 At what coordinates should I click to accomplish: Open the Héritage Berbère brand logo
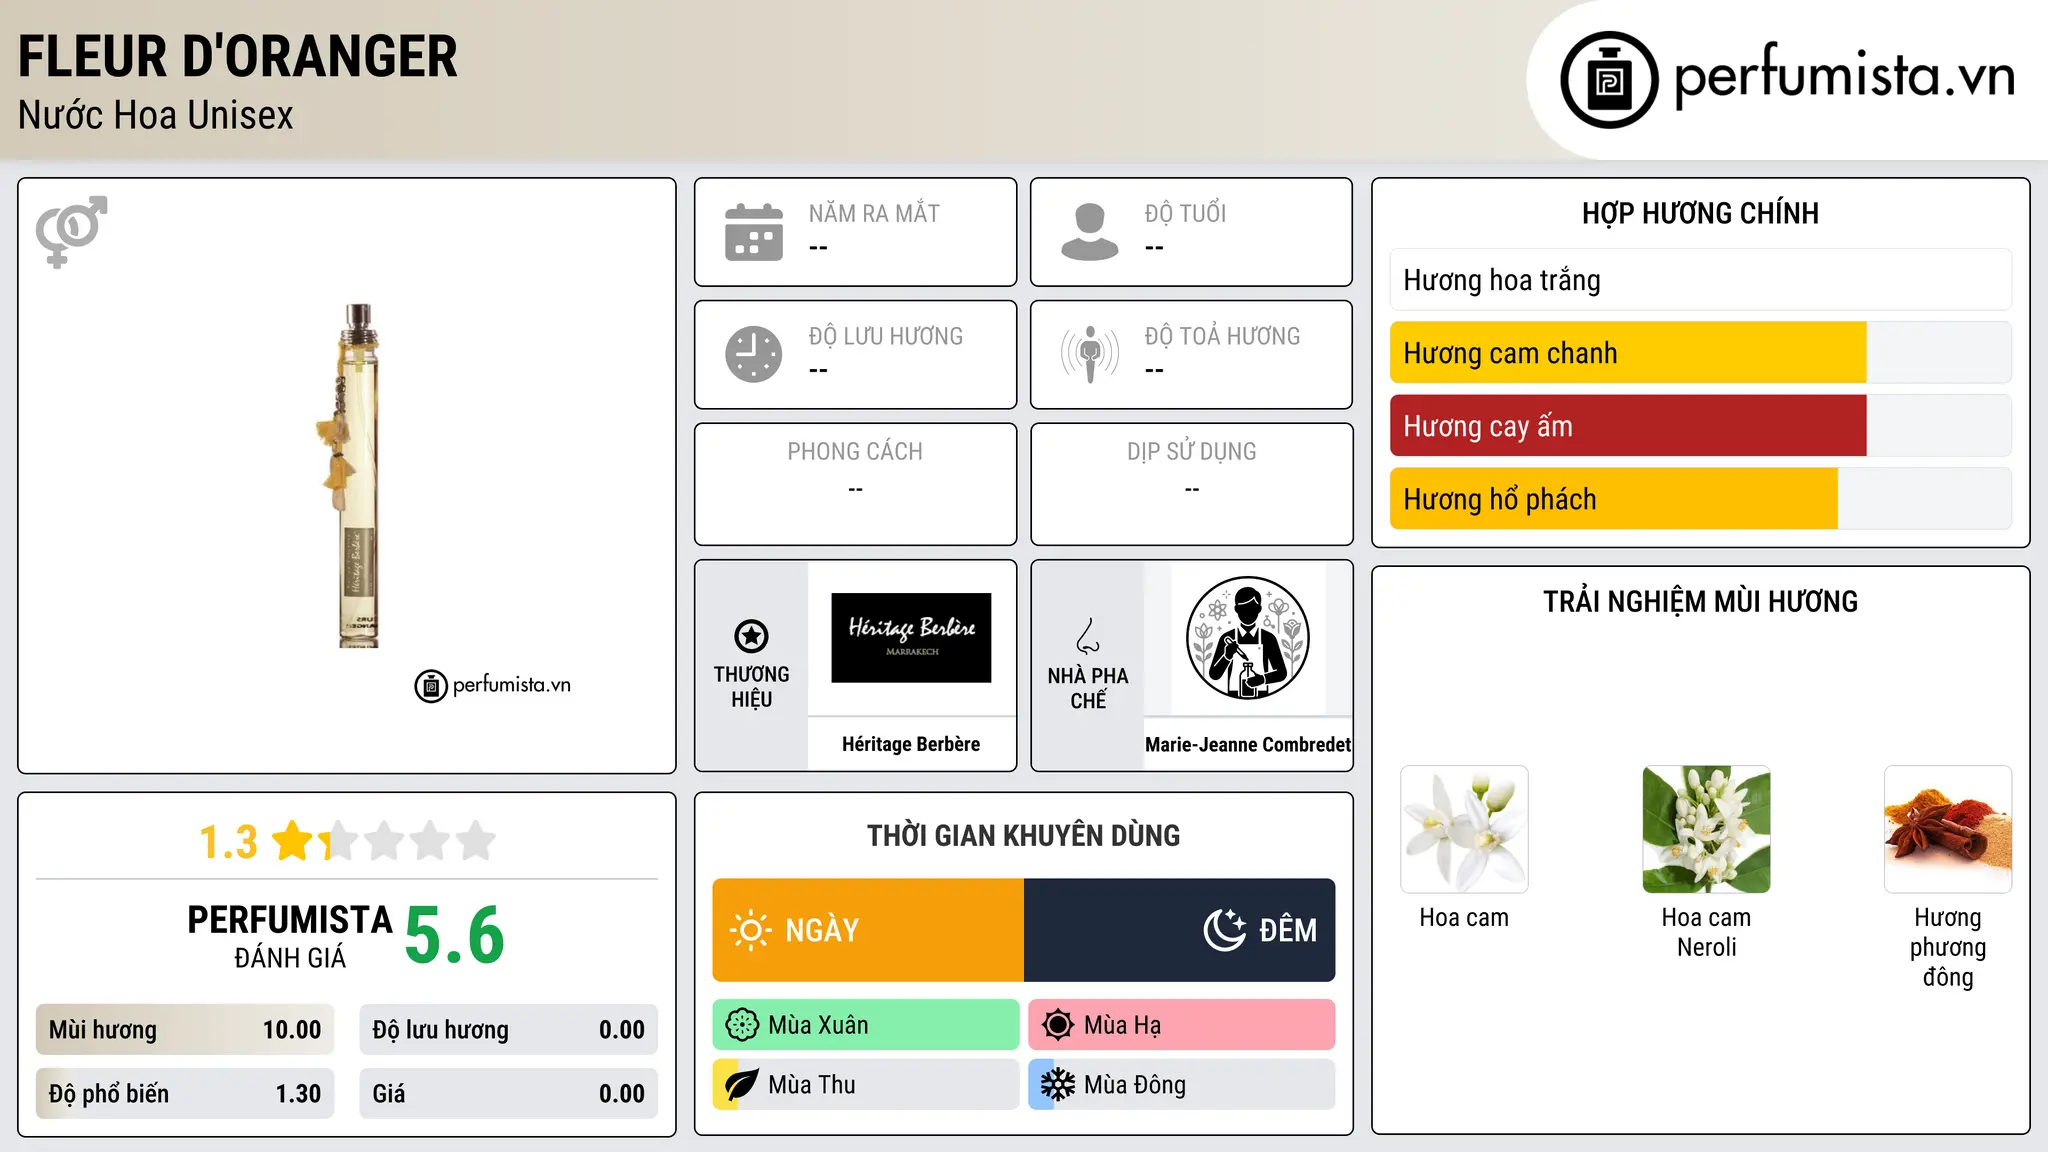coord(911,638)
